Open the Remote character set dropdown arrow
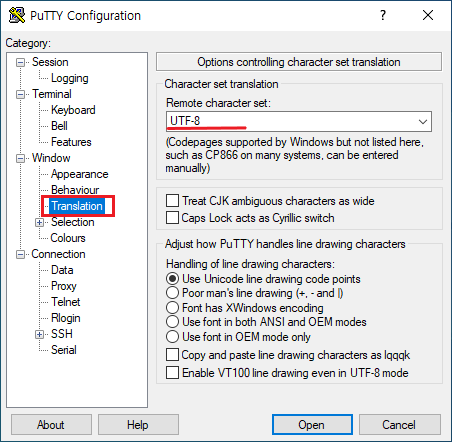This screenshot has width=452, height=442. [x=423, y=122]
